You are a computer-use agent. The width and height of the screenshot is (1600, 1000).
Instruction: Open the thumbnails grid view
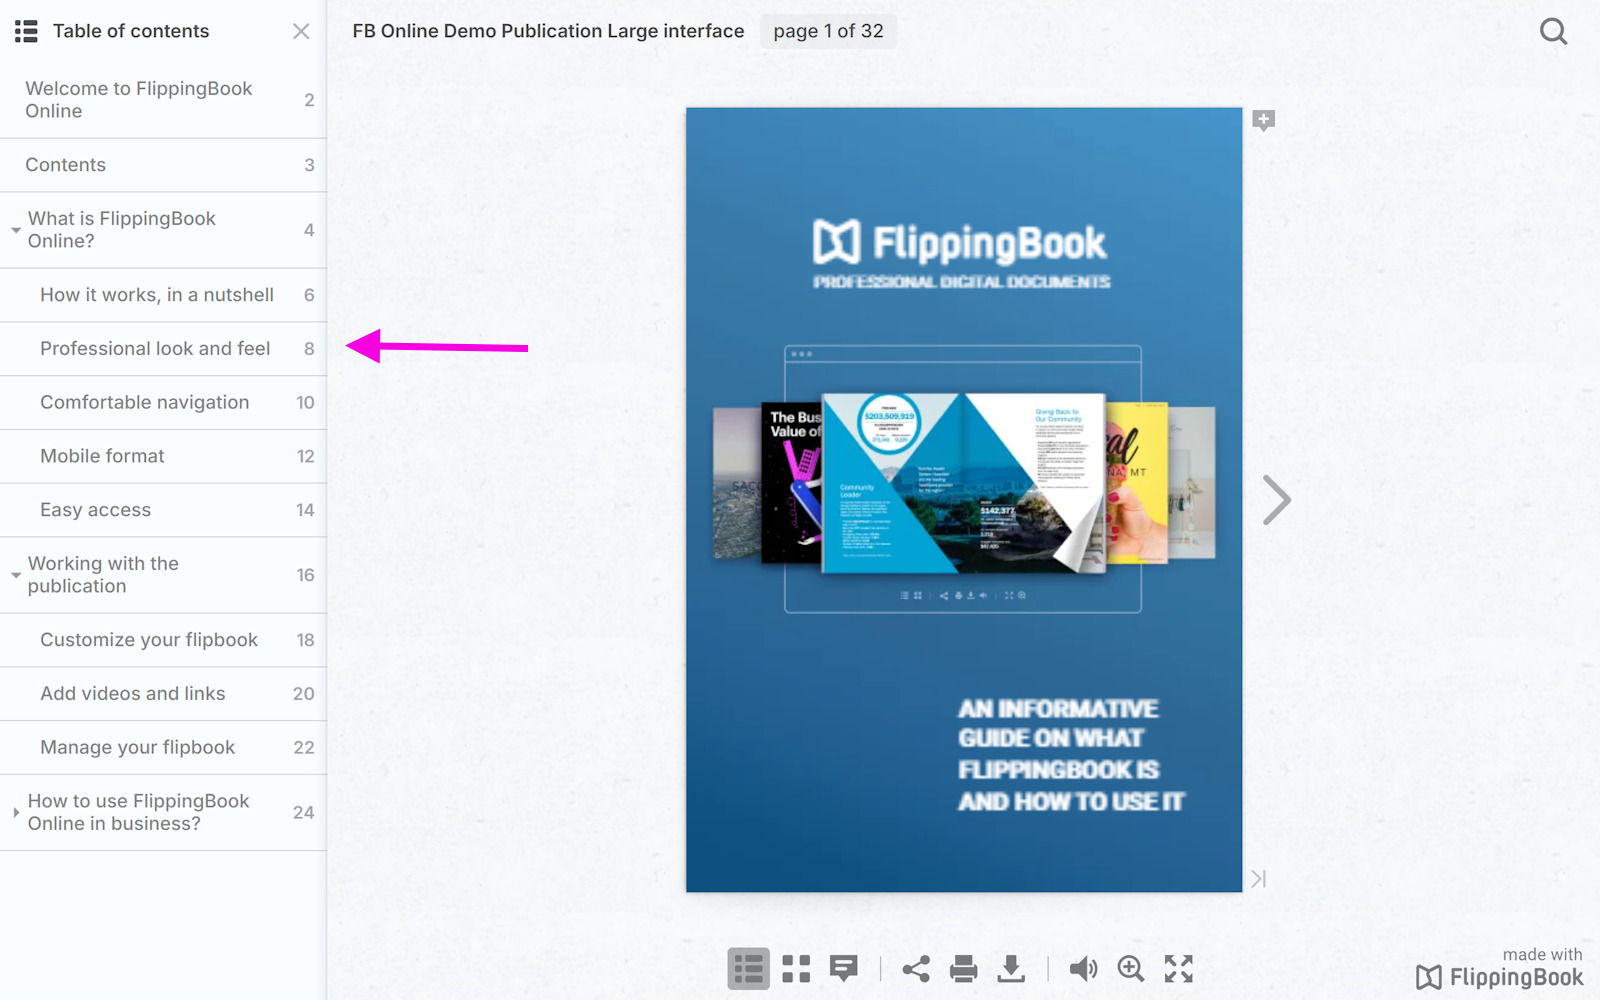click(x=796, y=968)
